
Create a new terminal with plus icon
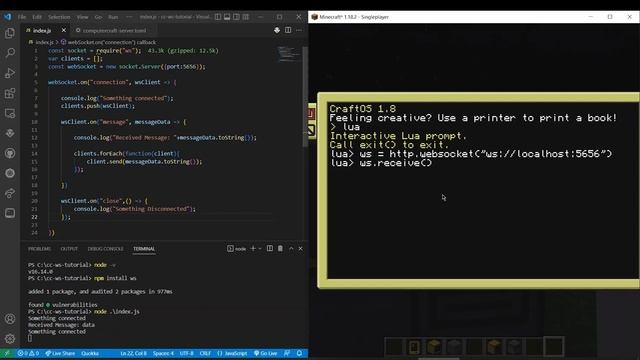[253, 248]
